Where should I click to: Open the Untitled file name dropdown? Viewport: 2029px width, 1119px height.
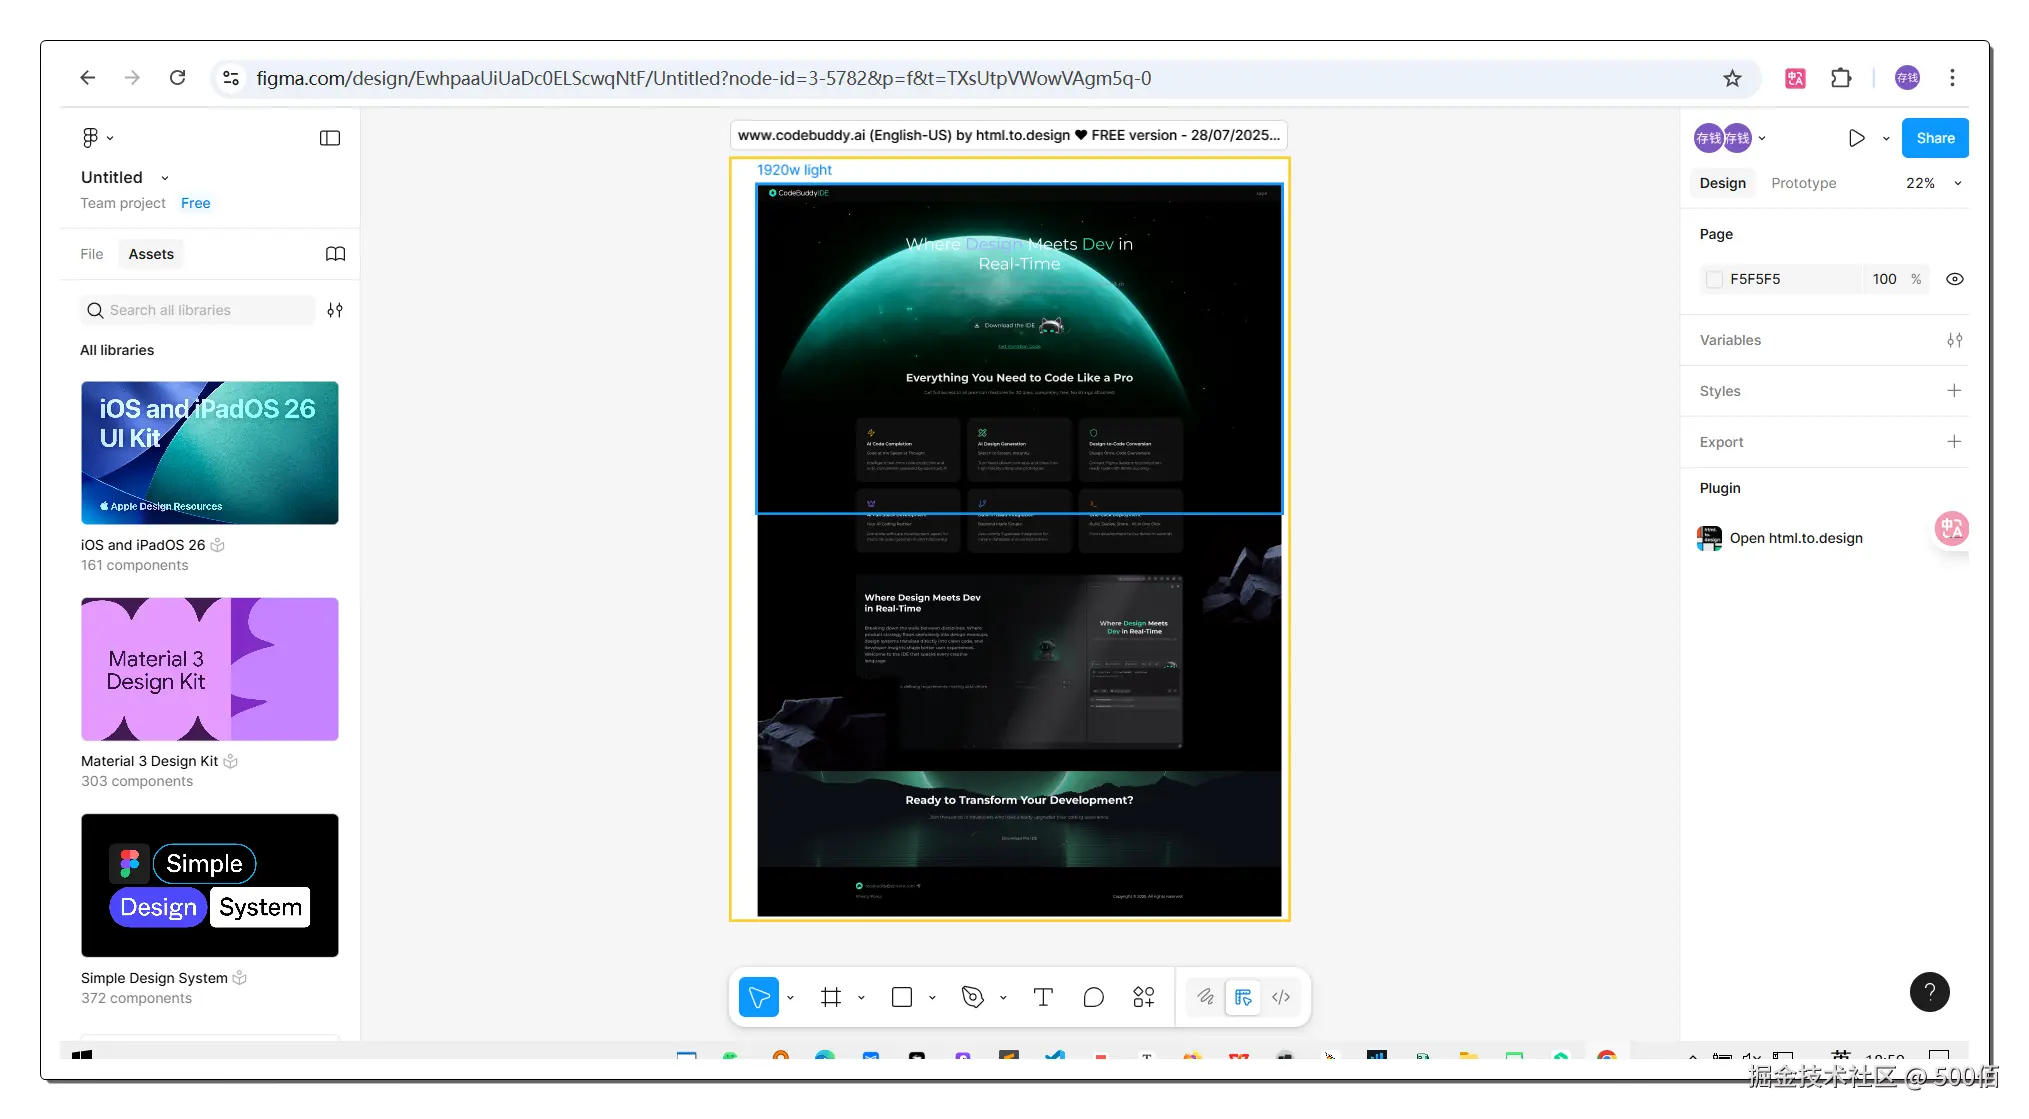[165, 178]
